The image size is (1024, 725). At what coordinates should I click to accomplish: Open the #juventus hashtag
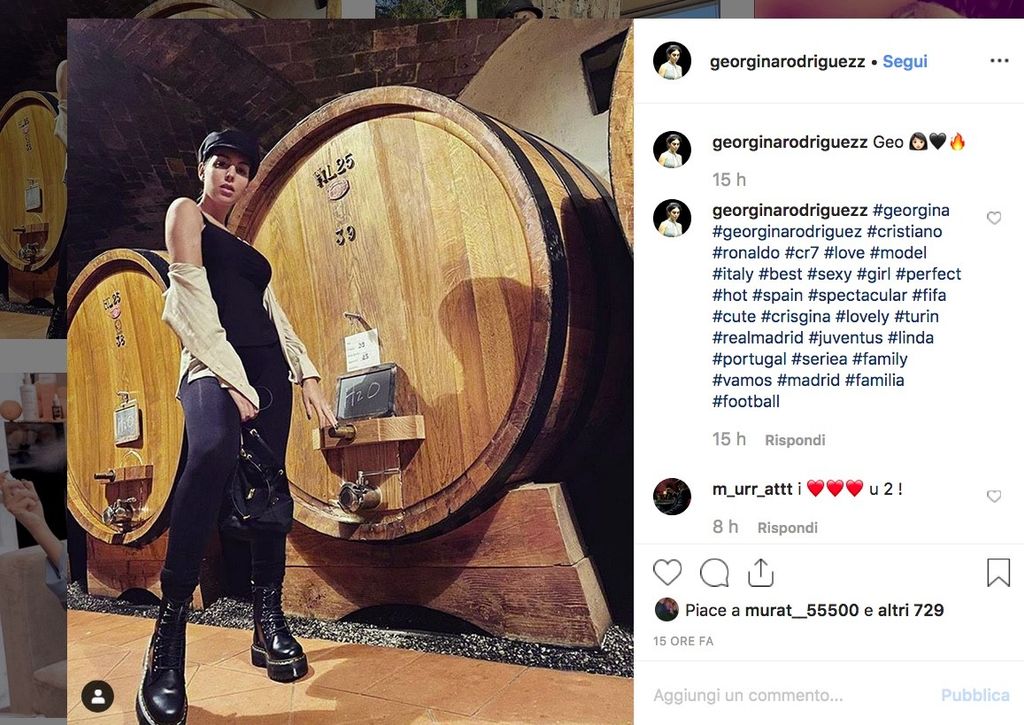coord(845,338)
